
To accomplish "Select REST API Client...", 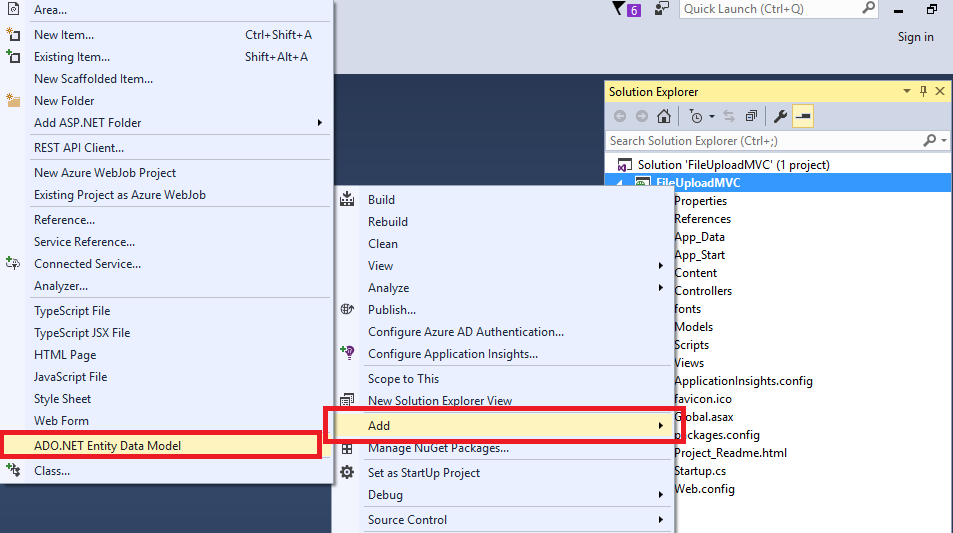I will [x=78, y=148].
